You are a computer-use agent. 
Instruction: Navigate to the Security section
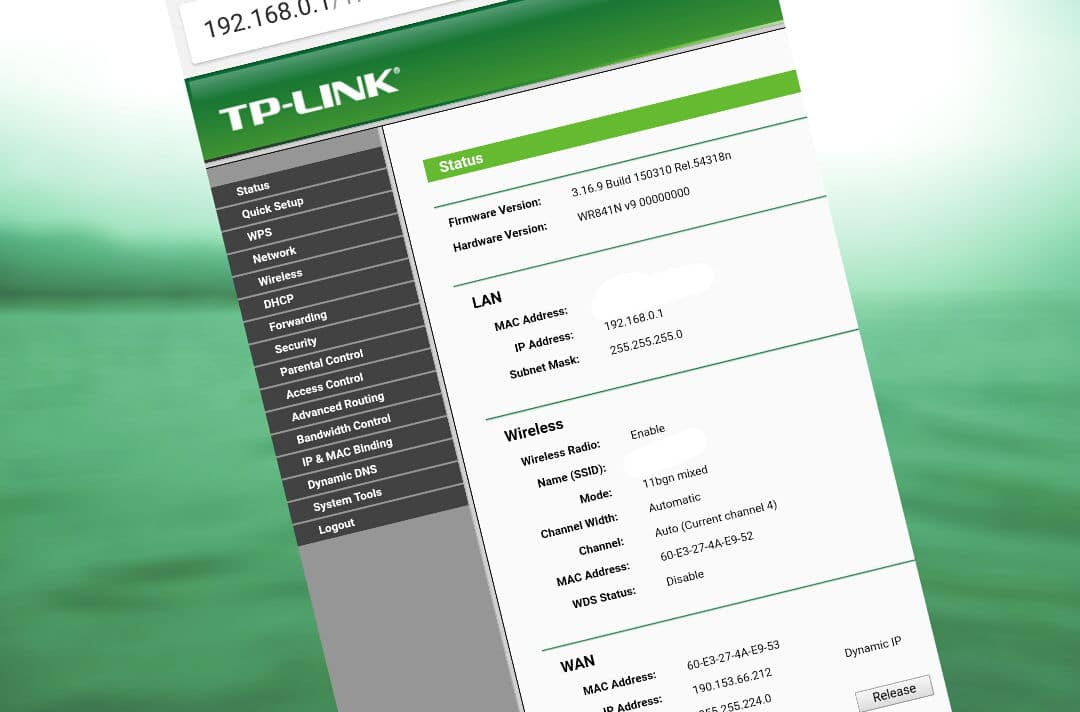pyautogui.click(x=296, y=345)
